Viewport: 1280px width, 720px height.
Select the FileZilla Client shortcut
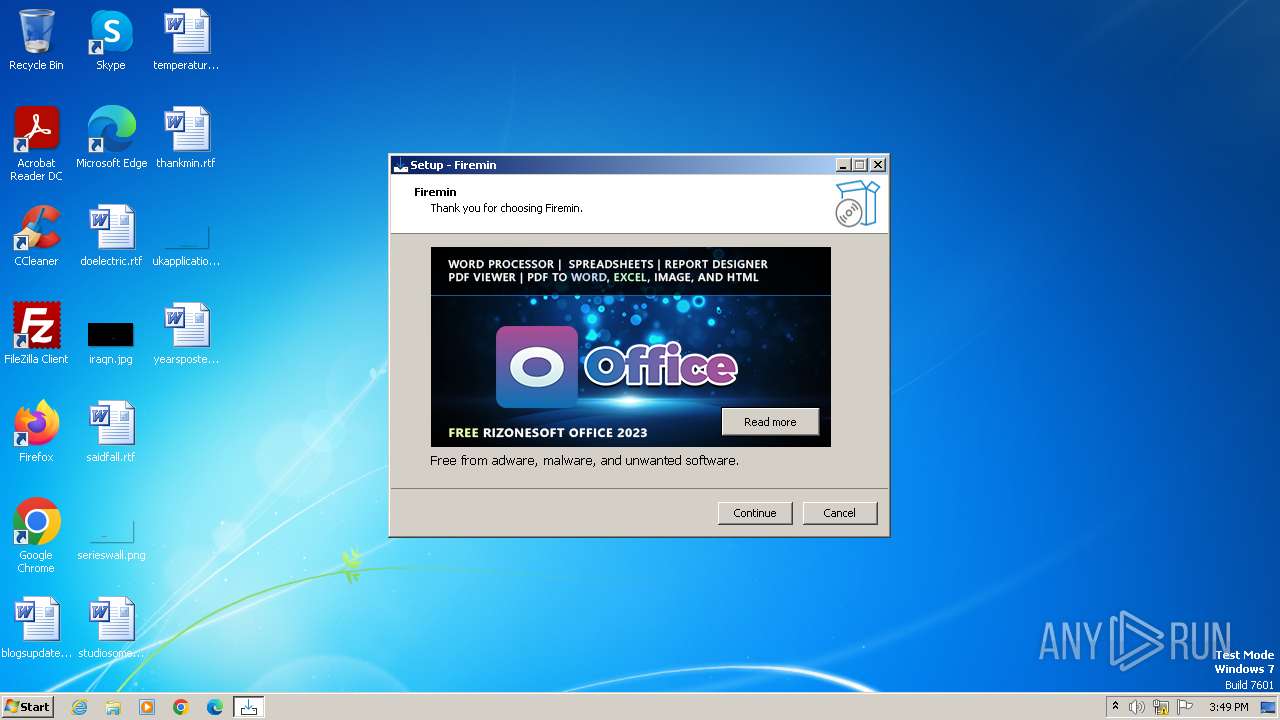click(x=36, y=334)
